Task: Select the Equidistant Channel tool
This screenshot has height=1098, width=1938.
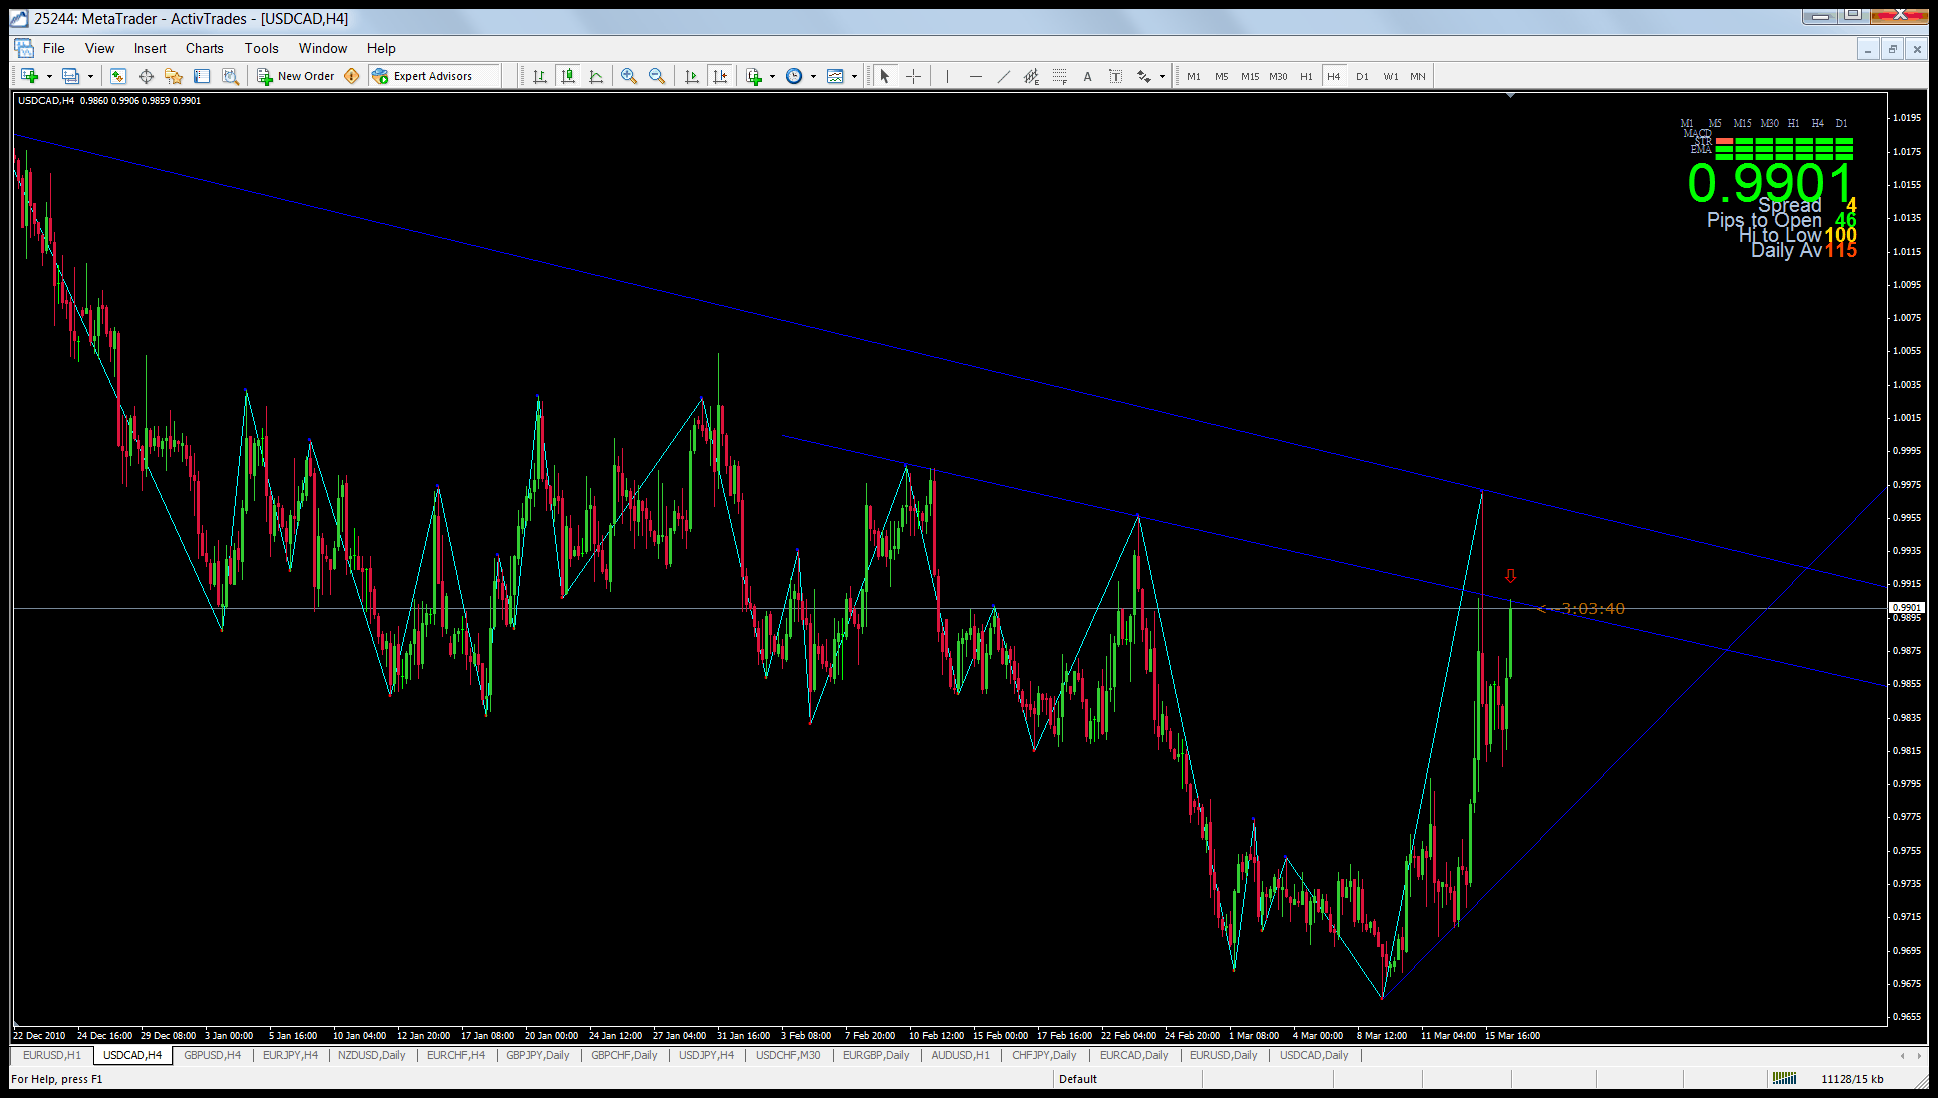Action: tap(1031, 76)
